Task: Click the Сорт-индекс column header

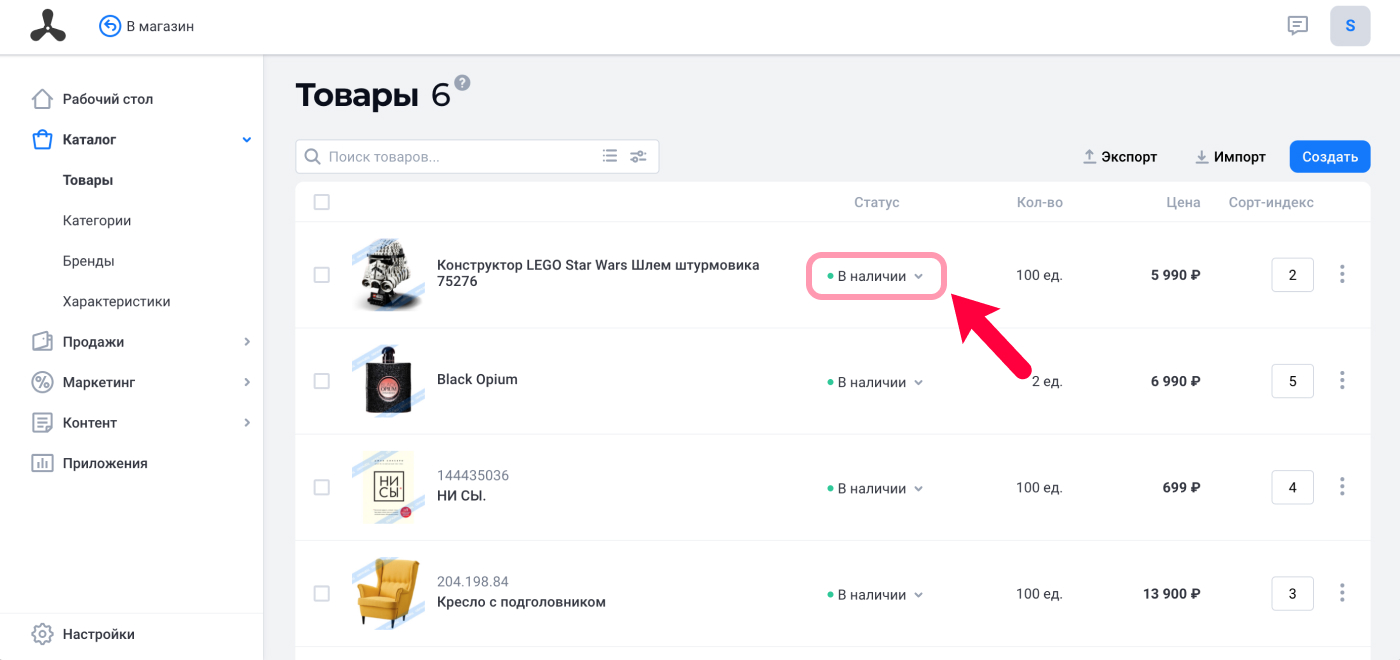Action: (x=1271, y=202)
